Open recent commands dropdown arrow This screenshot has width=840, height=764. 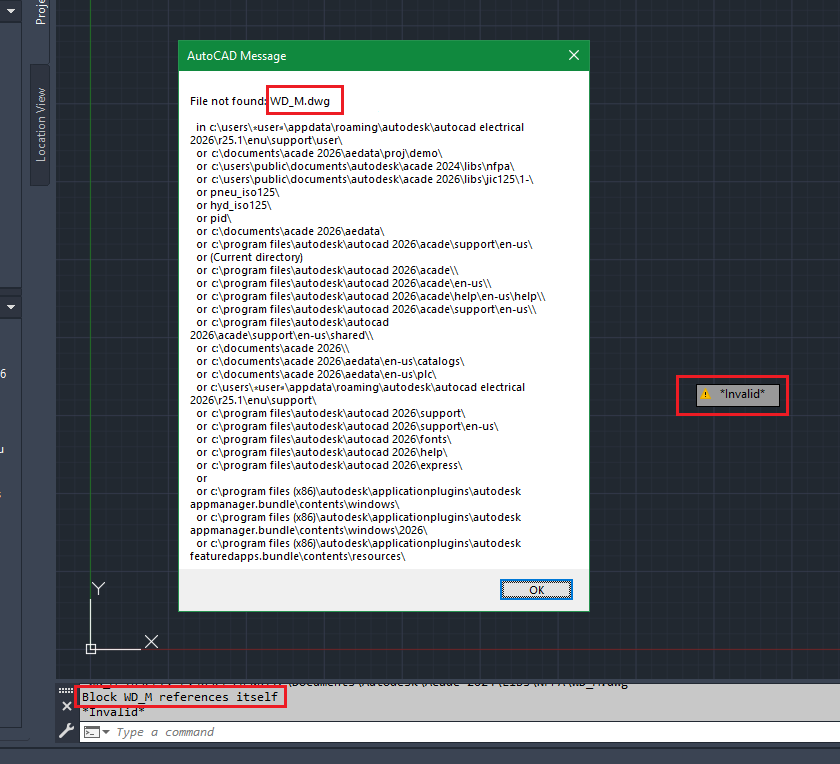[x=106, y=732]
